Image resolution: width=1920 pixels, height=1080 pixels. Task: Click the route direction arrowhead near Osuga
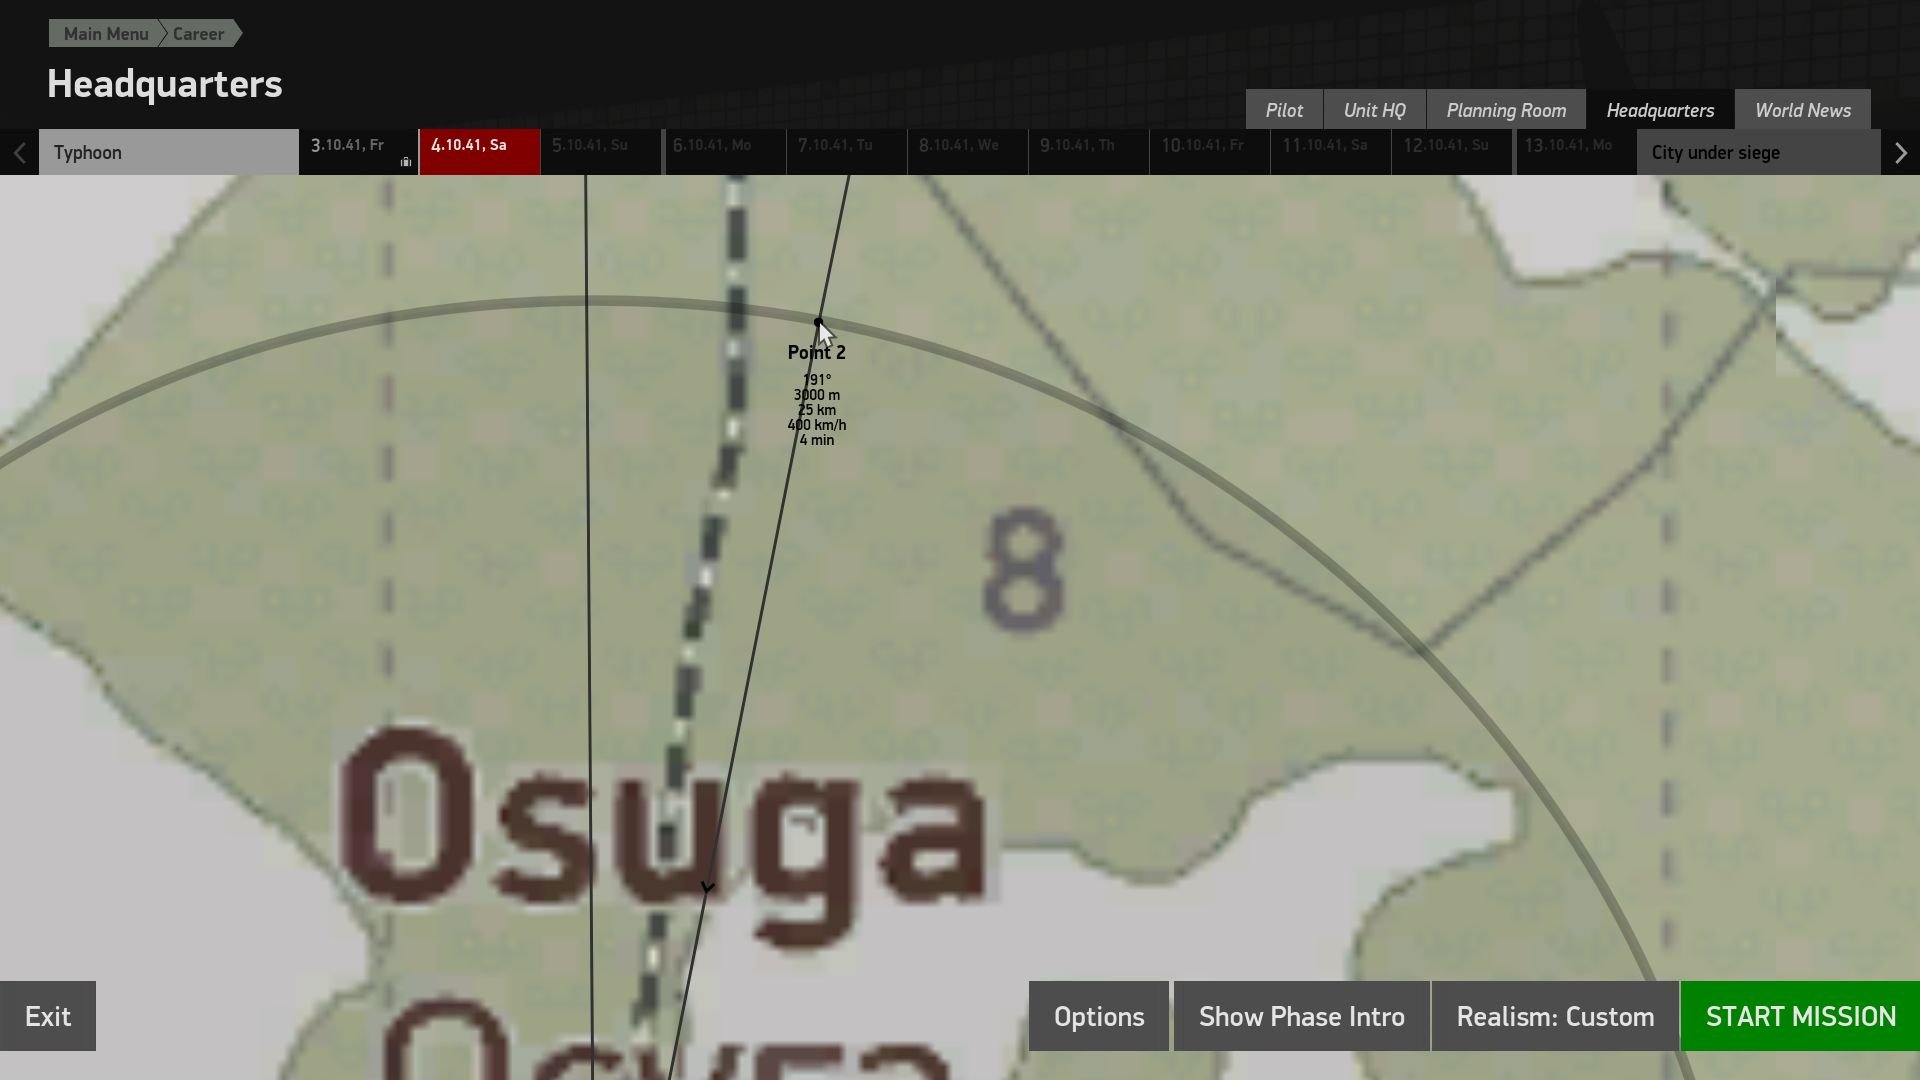tap(708, 887)
